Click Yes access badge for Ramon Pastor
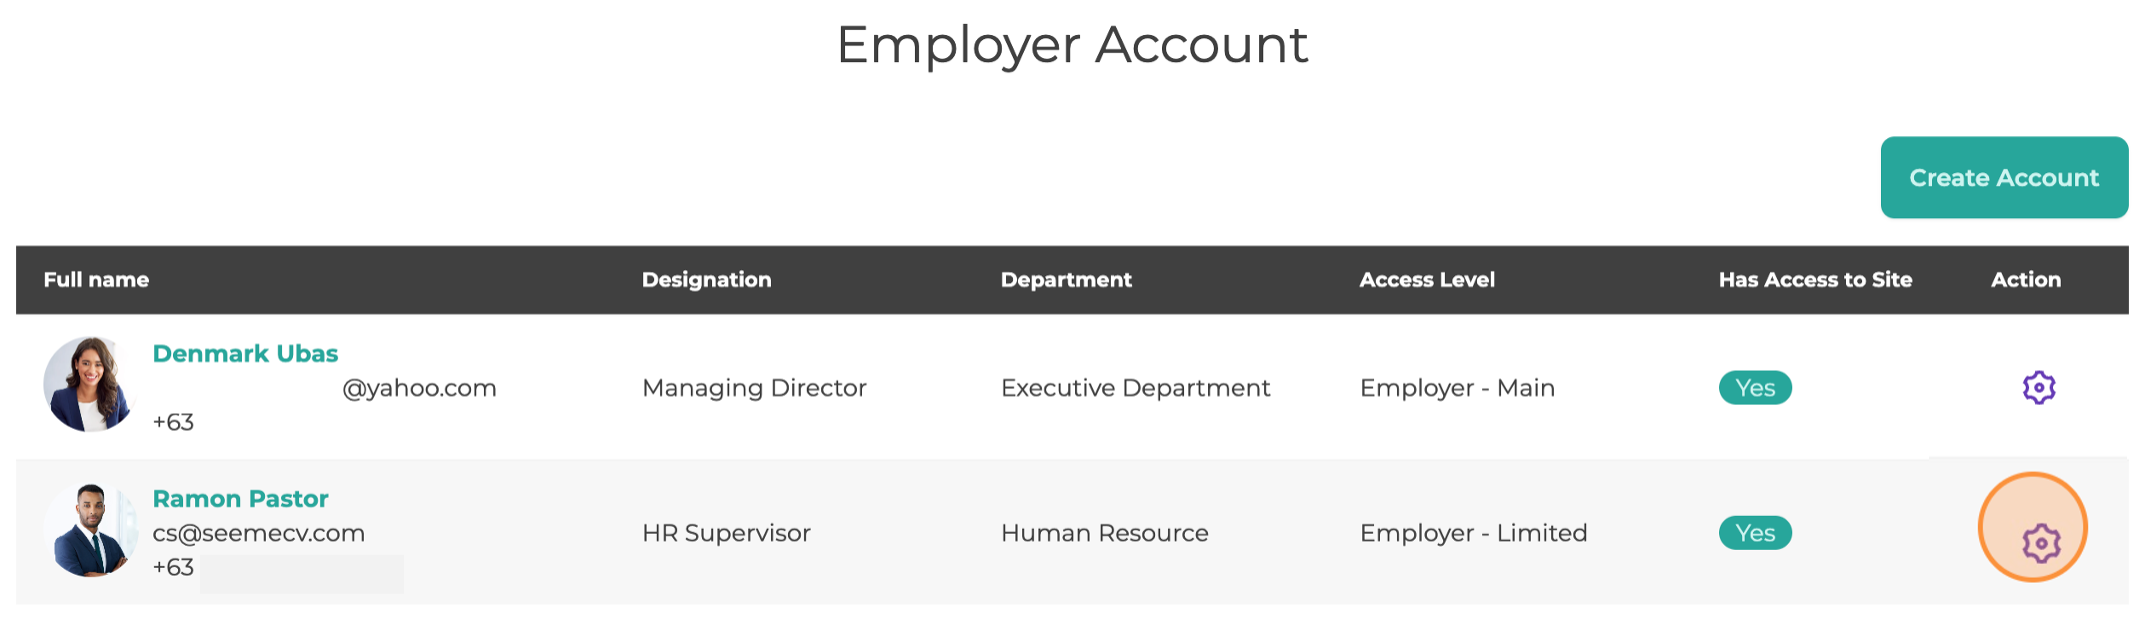2145x632 pixels. pyautogui.click(x=1755, y=533)
